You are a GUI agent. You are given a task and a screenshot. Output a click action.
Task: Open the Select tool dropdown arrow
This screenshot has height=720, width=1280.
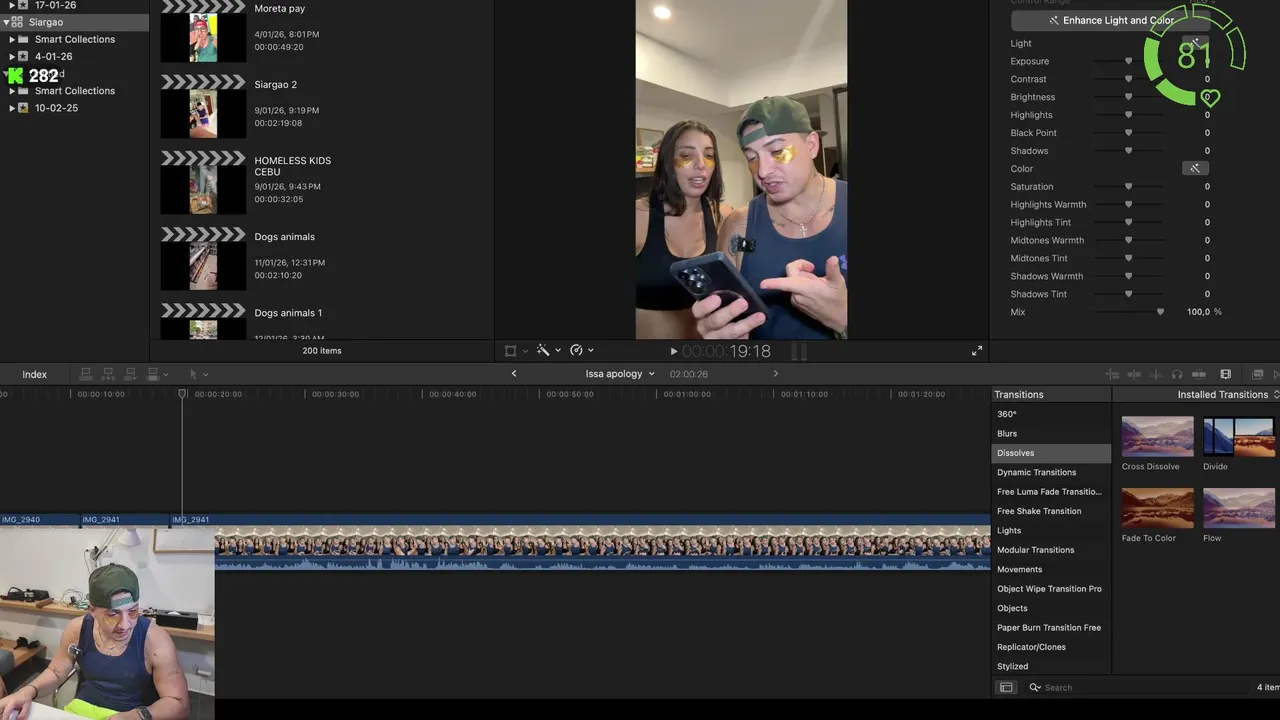tap(205, 374)
